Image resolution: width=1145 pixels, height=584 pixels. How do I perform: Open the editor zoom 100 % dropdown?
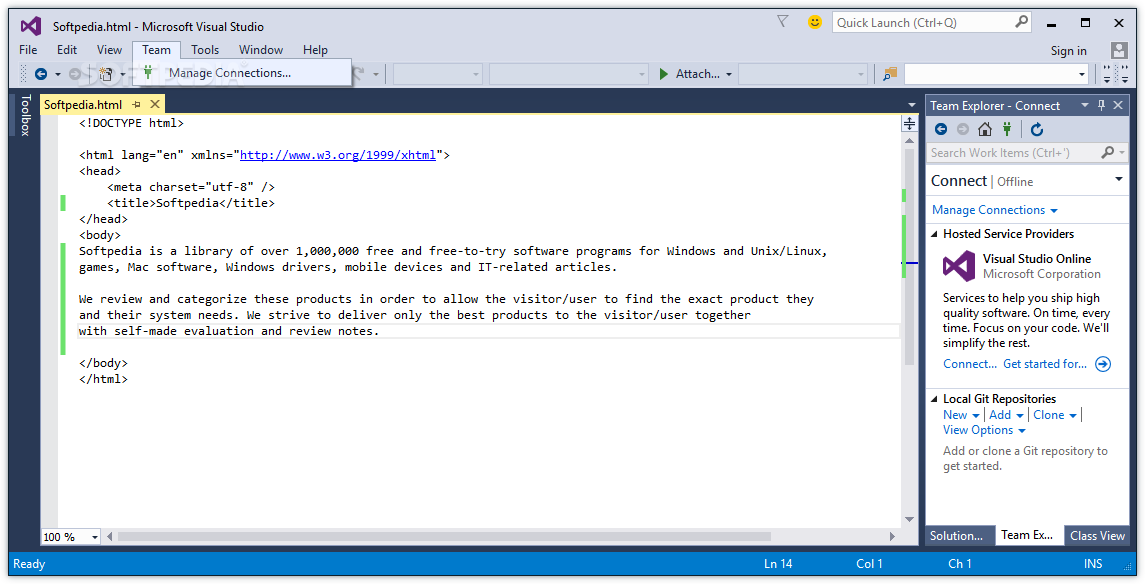(95, 537)
